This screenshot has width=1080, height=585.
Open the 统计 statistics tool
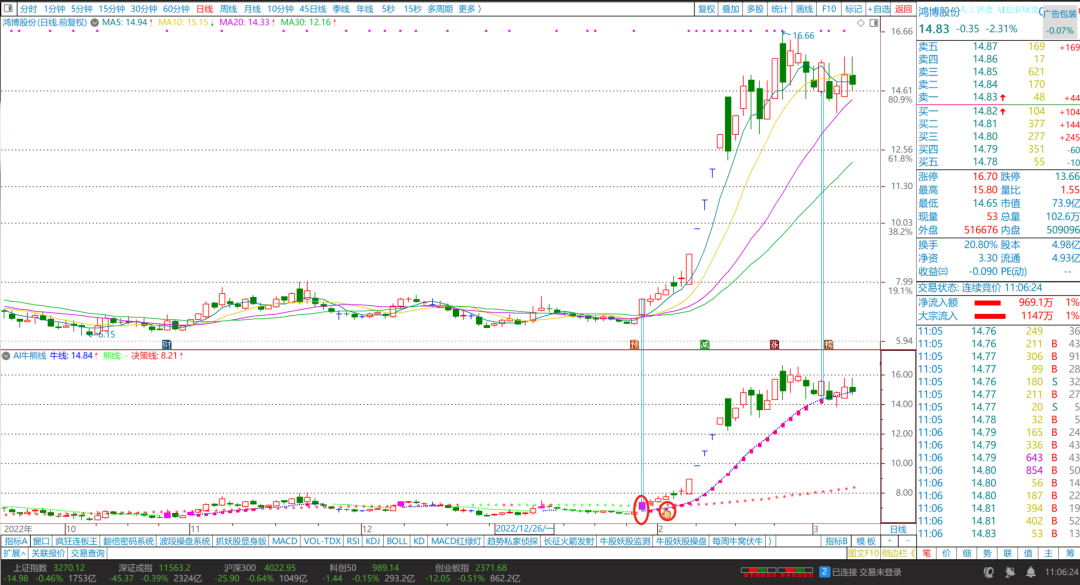(x=780, y=9)
